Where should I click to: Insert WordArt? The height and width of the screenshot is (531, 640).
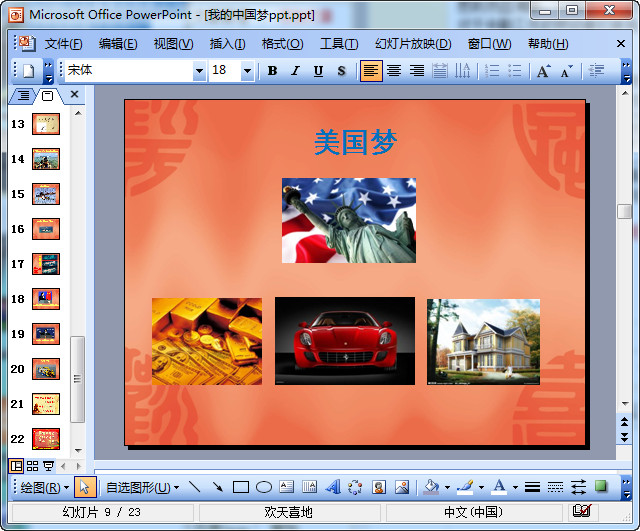point(333,487)
